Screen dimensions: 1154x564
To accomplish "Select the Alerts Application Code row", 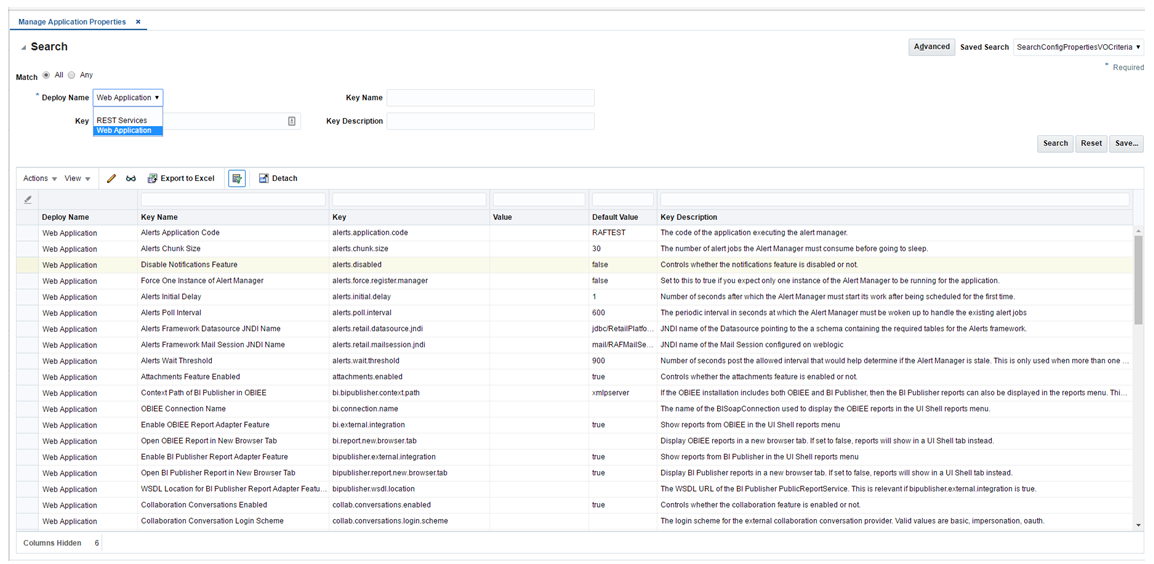I will (574, 233).
